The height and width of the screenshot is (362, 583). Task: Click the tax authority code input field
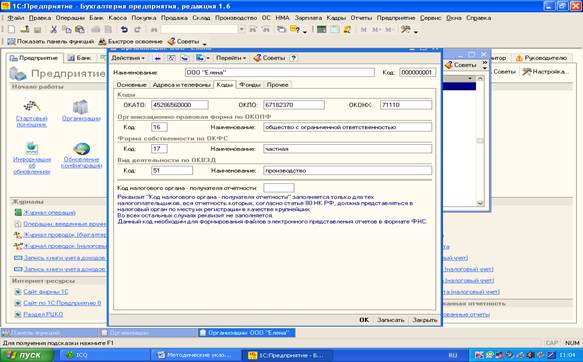(278, 188)
